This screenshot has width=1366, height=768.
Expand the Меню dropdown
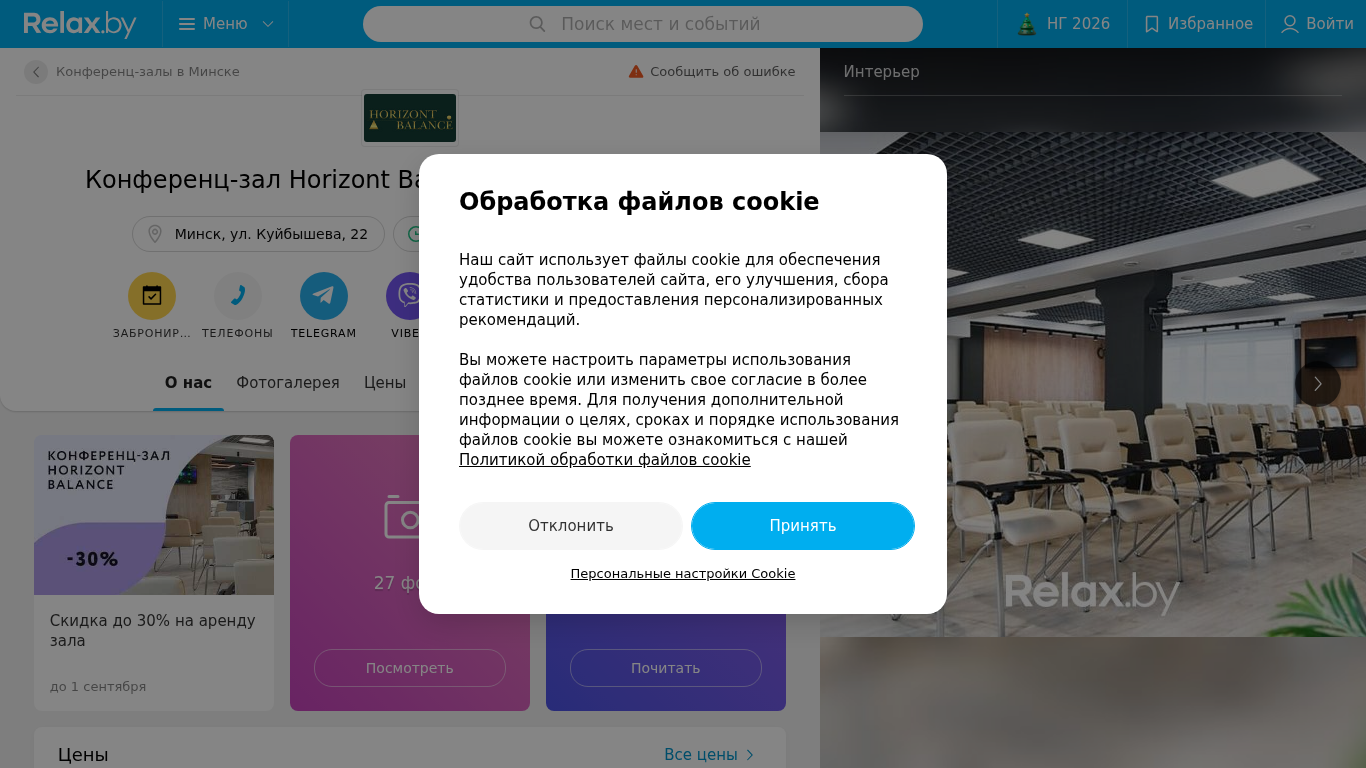226,24
